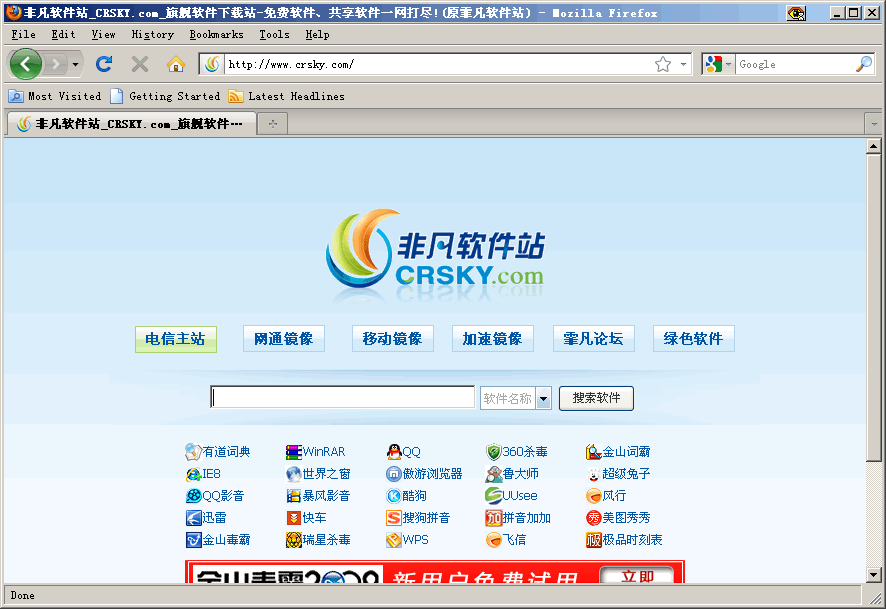Click the 鲁大师 icon
Image resolution: width=886 pixels, height=609 pixels.
click(493, 474)
